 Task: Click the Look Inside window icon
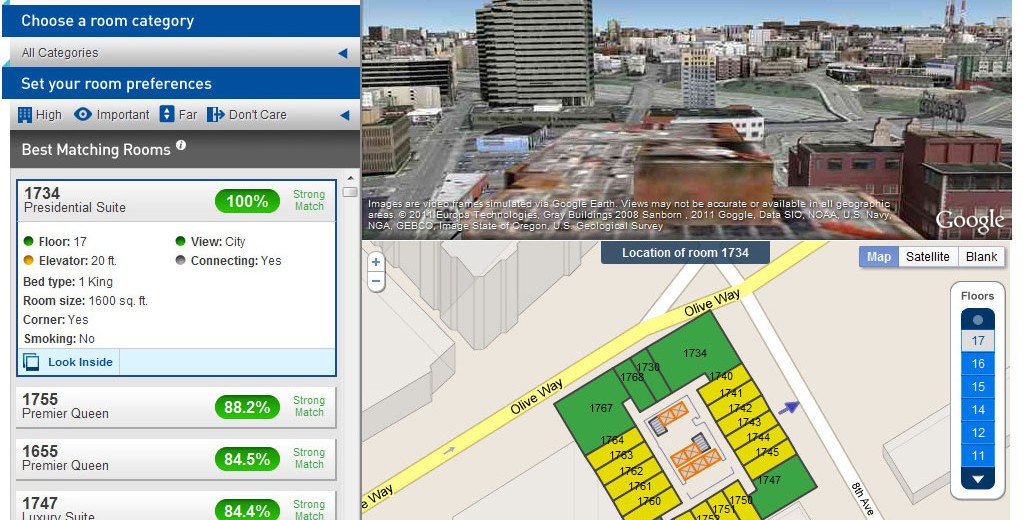click(x=31, y=362)
